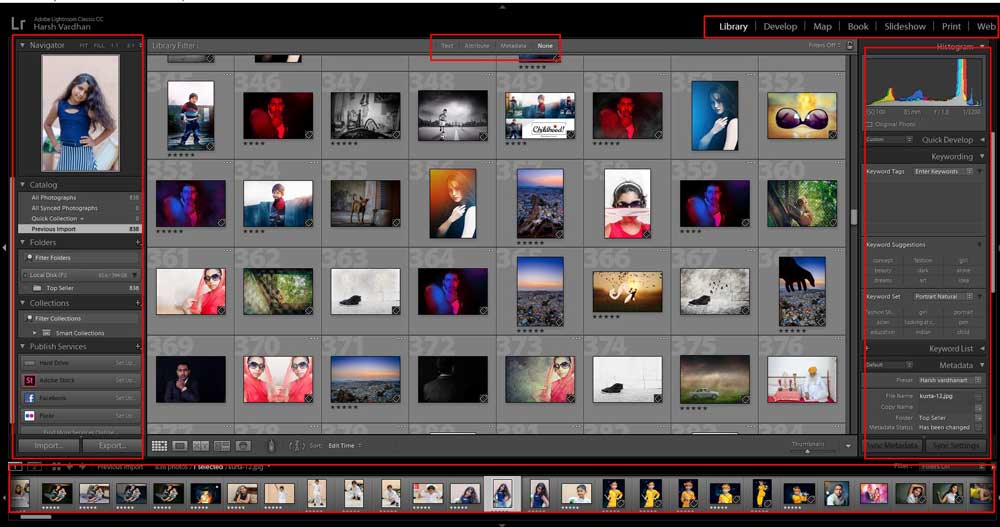Add a publish service with plus icon
Image resolution: width=1000 pixels, height=527 pixels.
pos(138,346)
